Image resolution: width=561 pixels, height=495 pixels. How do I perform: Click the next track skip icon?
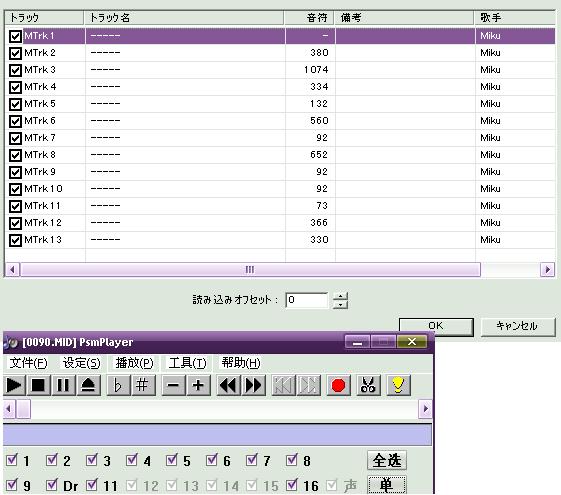pyautogui.click(x=308, y=385)
